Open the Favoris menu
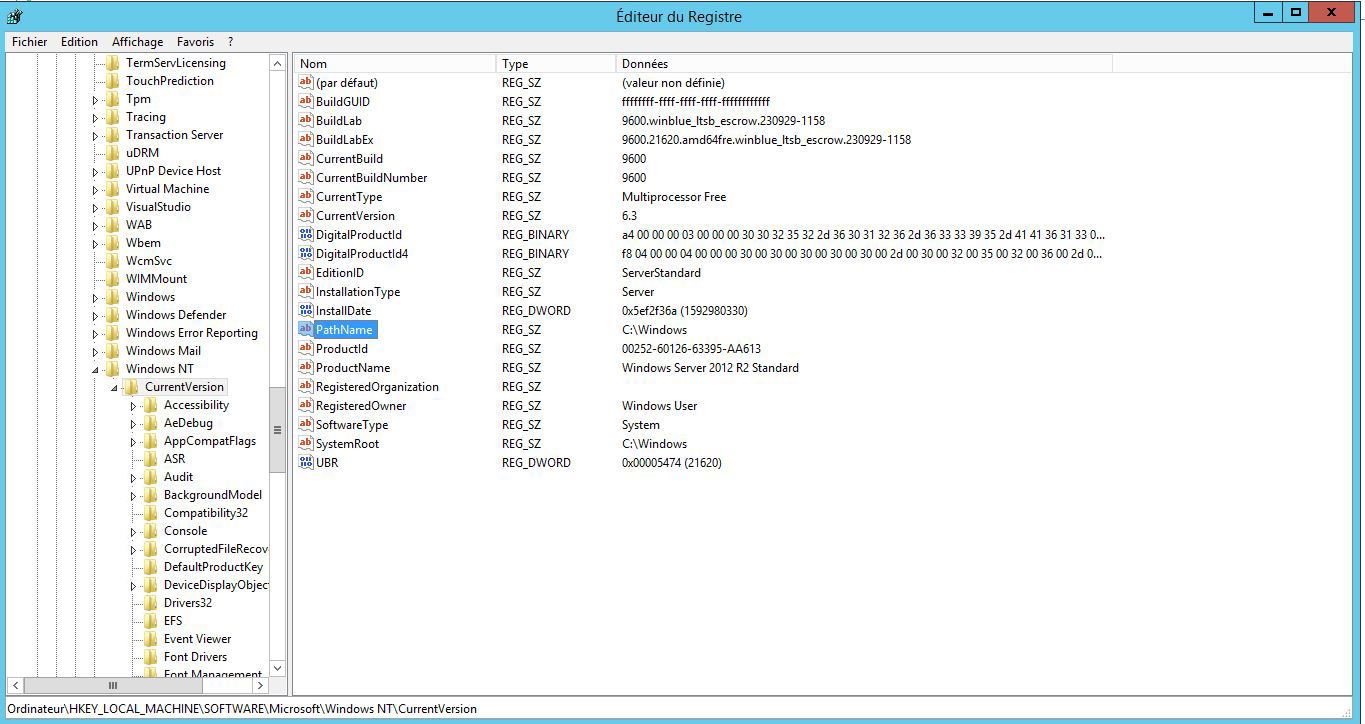The width and height of the screenshot is (1365, 724). 195,42
